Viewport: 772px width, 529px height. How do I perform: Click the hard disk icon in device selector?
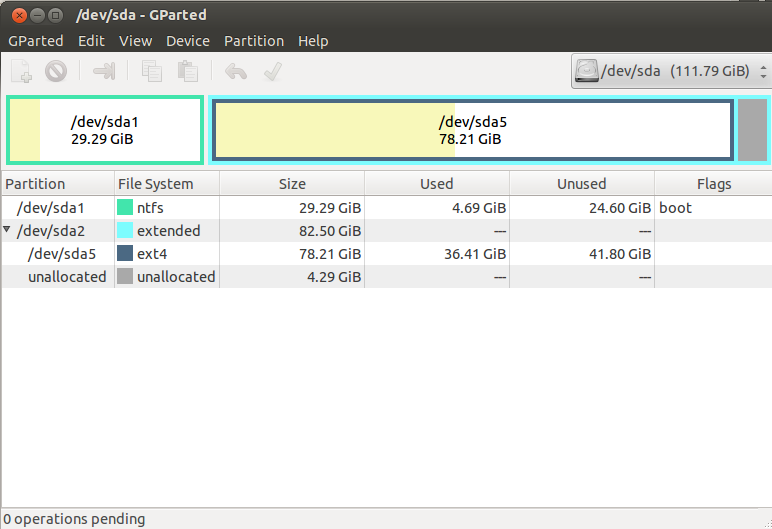[587, 72]
